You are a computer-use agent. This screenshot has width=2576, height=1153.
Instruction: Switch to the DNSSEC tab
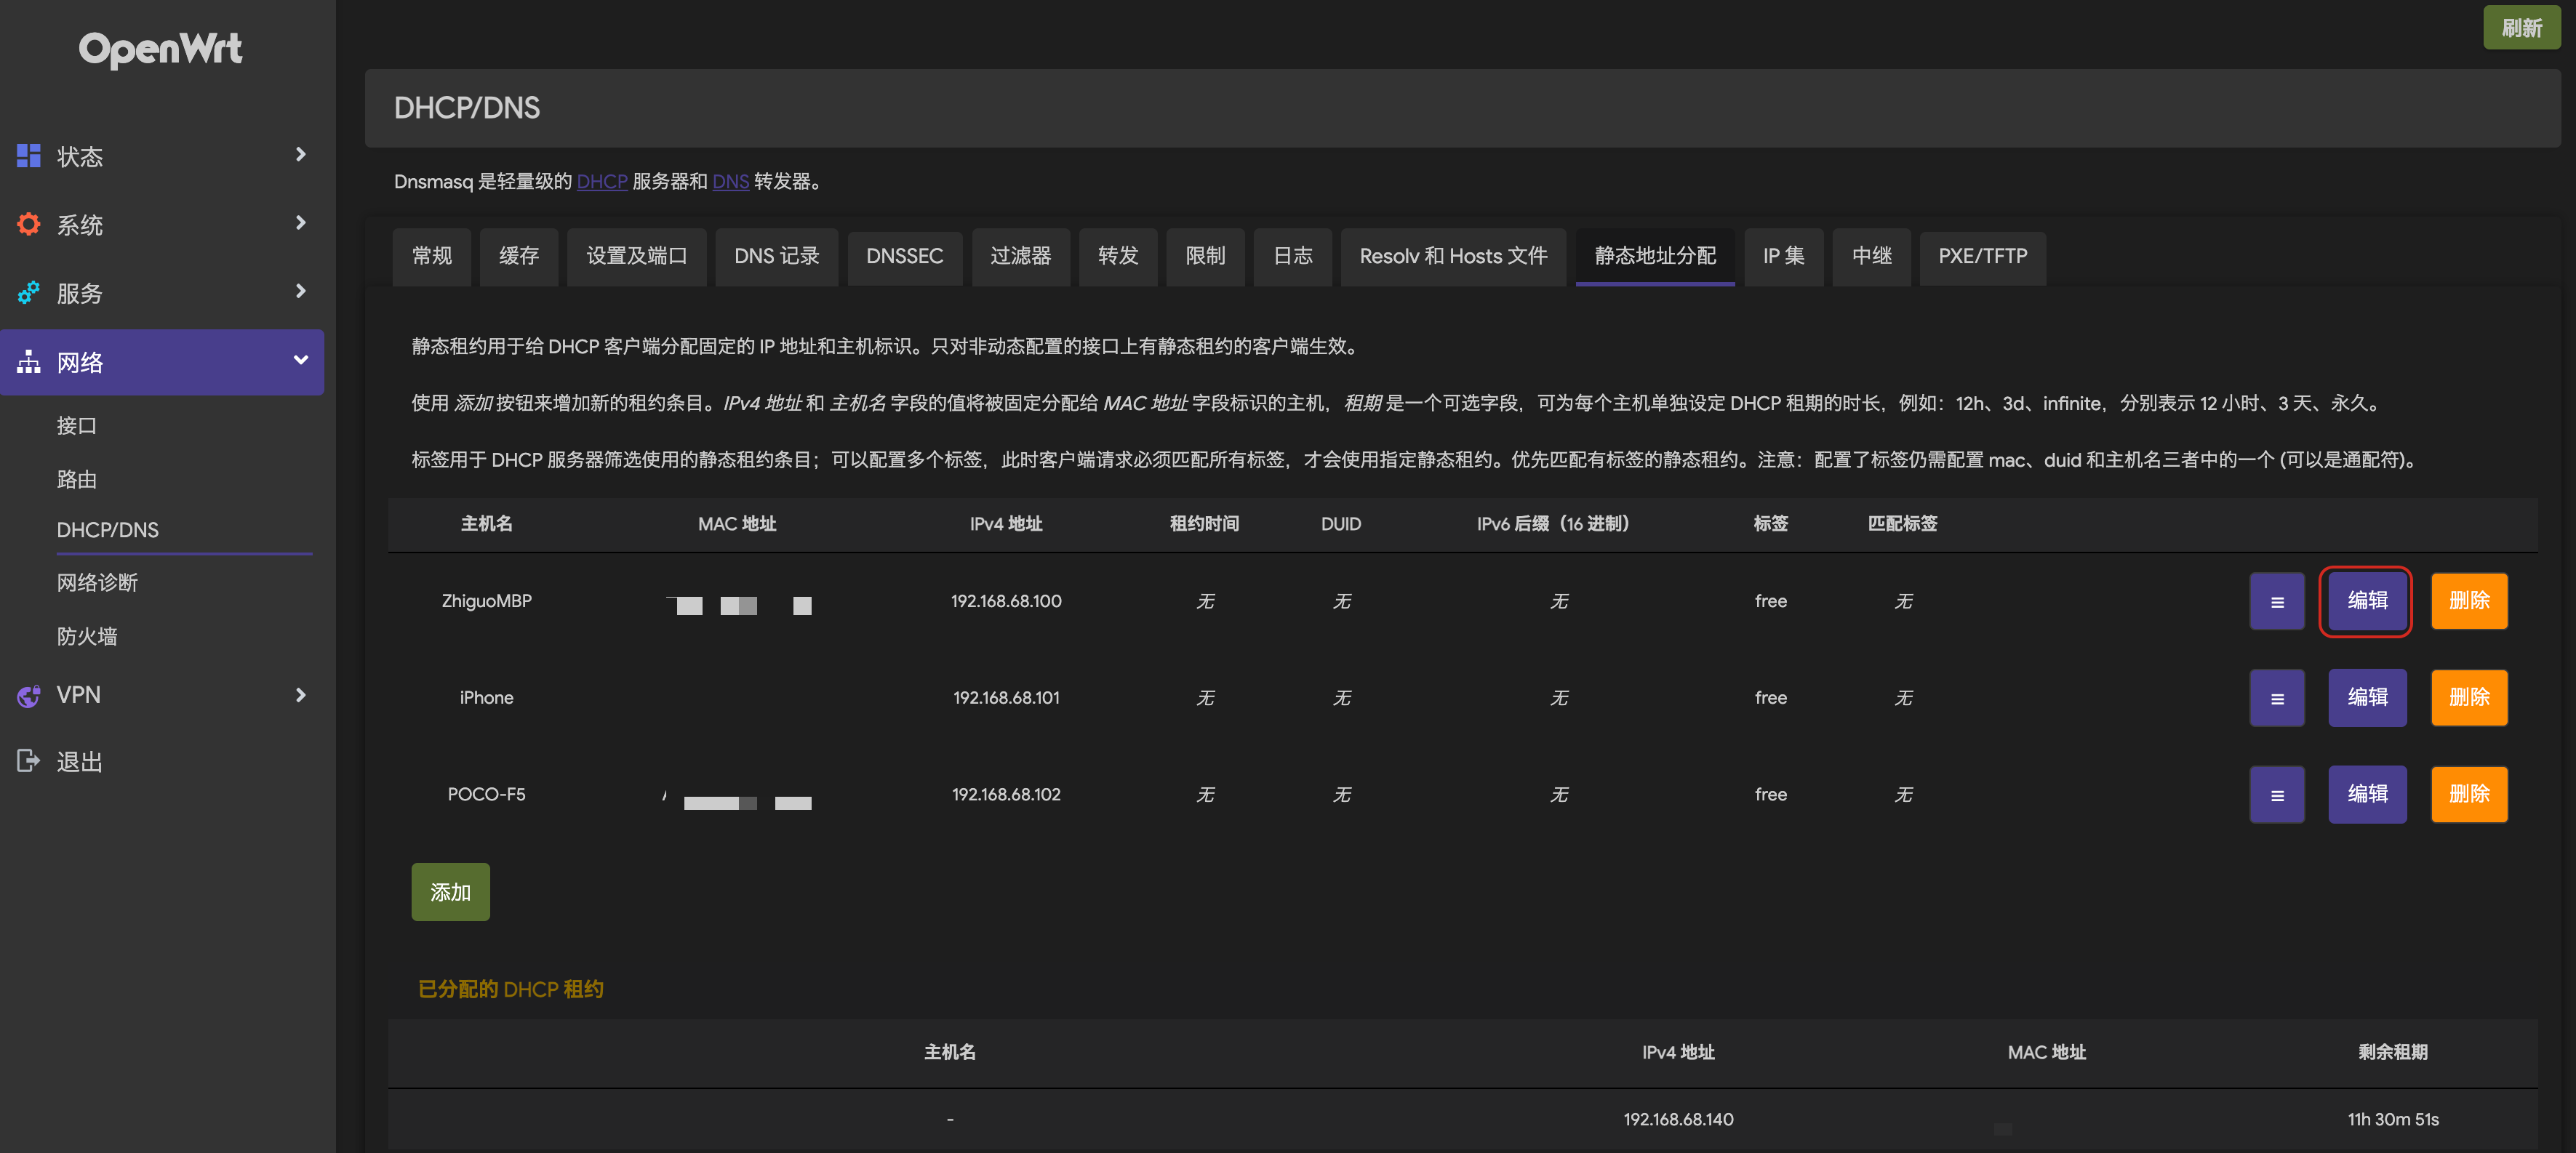[x=904, y=256]
